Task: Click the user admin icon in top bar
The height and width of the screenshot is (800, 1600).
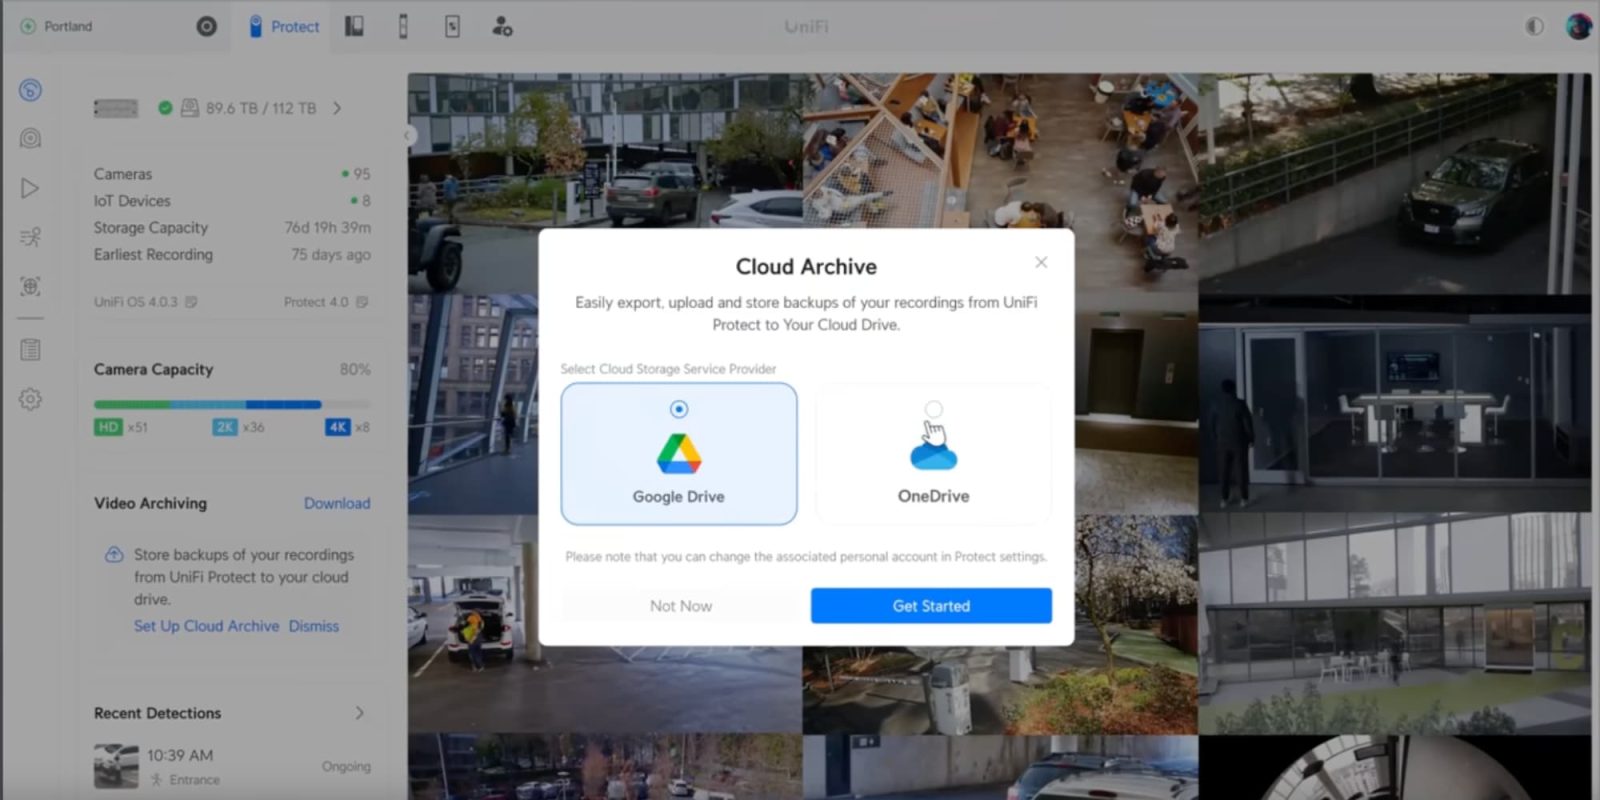Action: 502,27
